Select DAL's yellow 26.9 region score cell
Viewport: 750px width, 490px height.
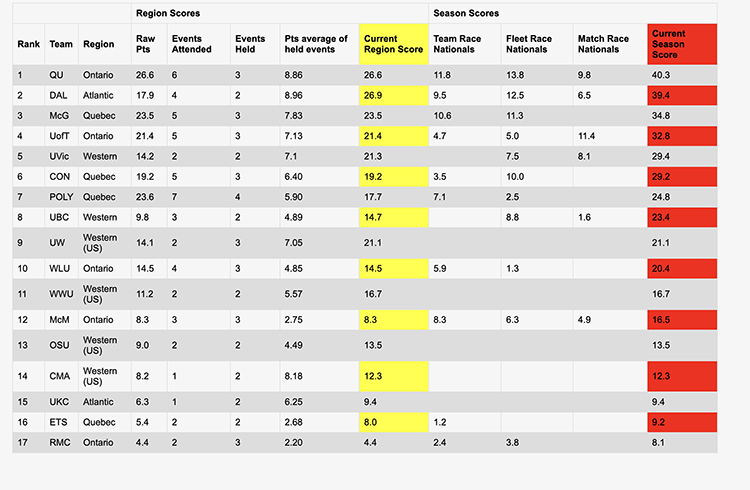click(x=394, y=95)
